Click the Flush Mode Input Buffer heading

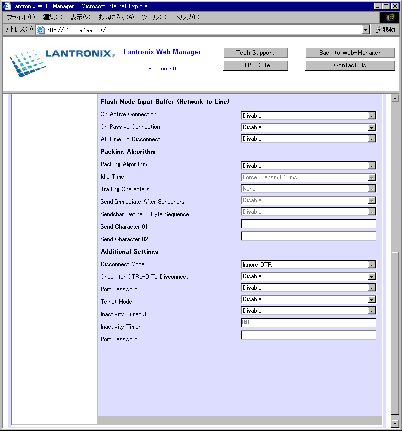pyautogui.click(x=165, y=102)
